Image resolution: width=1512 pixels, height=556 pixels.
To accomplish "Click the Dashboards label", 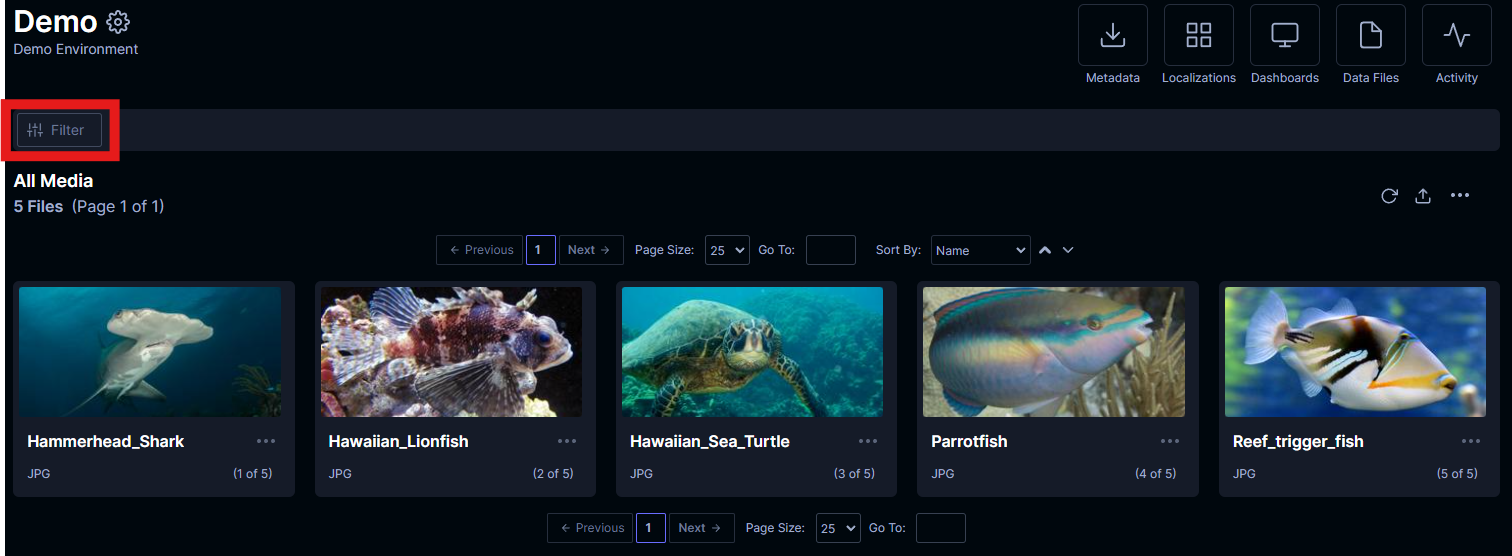I will pos(1285,78).
